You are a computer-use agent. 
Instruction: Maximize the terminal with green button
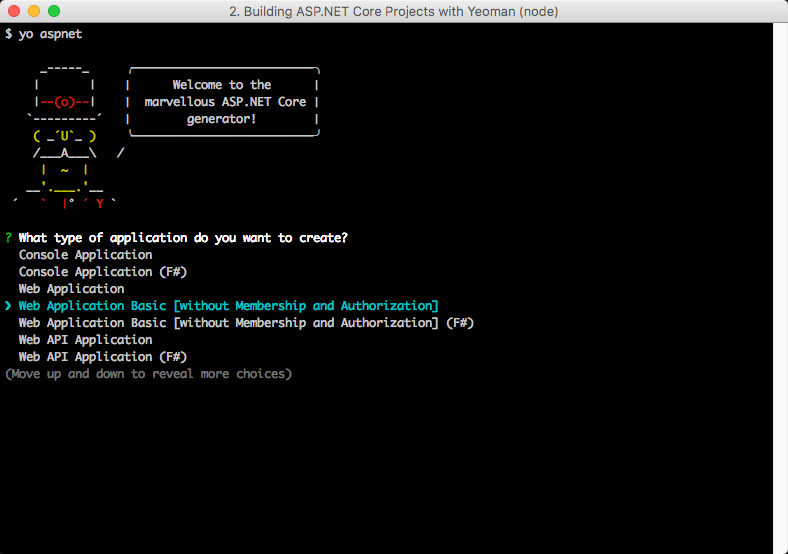pyautogui.click(x=54, y=11)
